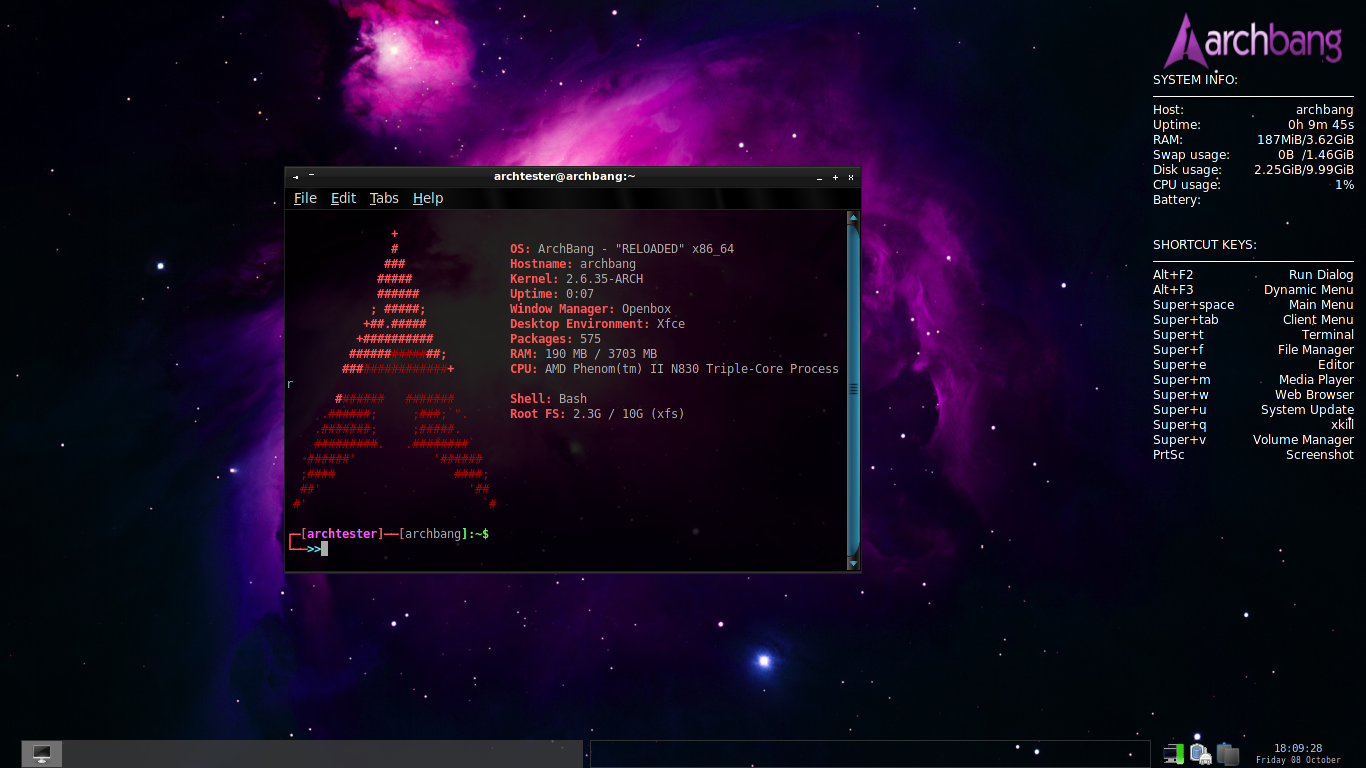The image size is (1366, 768).
Task: Close the archtester@archbang terminal window
Action: (851, 177)
